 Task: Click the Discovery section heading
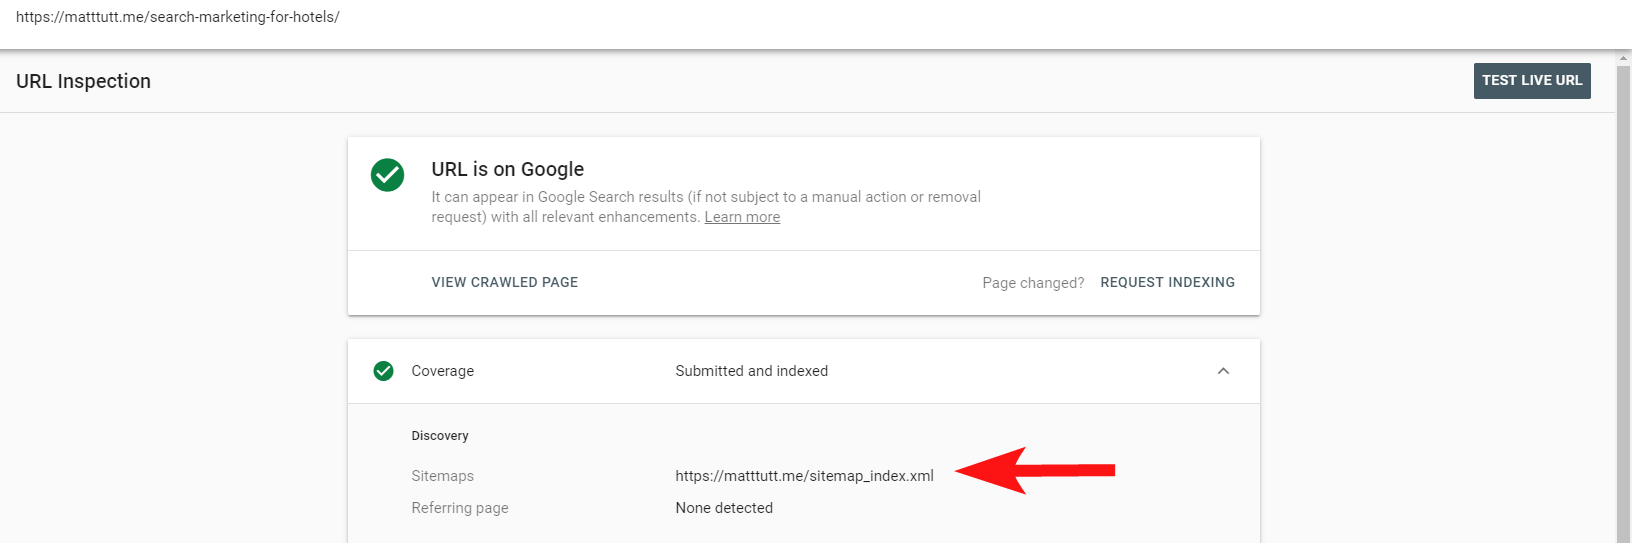tap(439, 436)
